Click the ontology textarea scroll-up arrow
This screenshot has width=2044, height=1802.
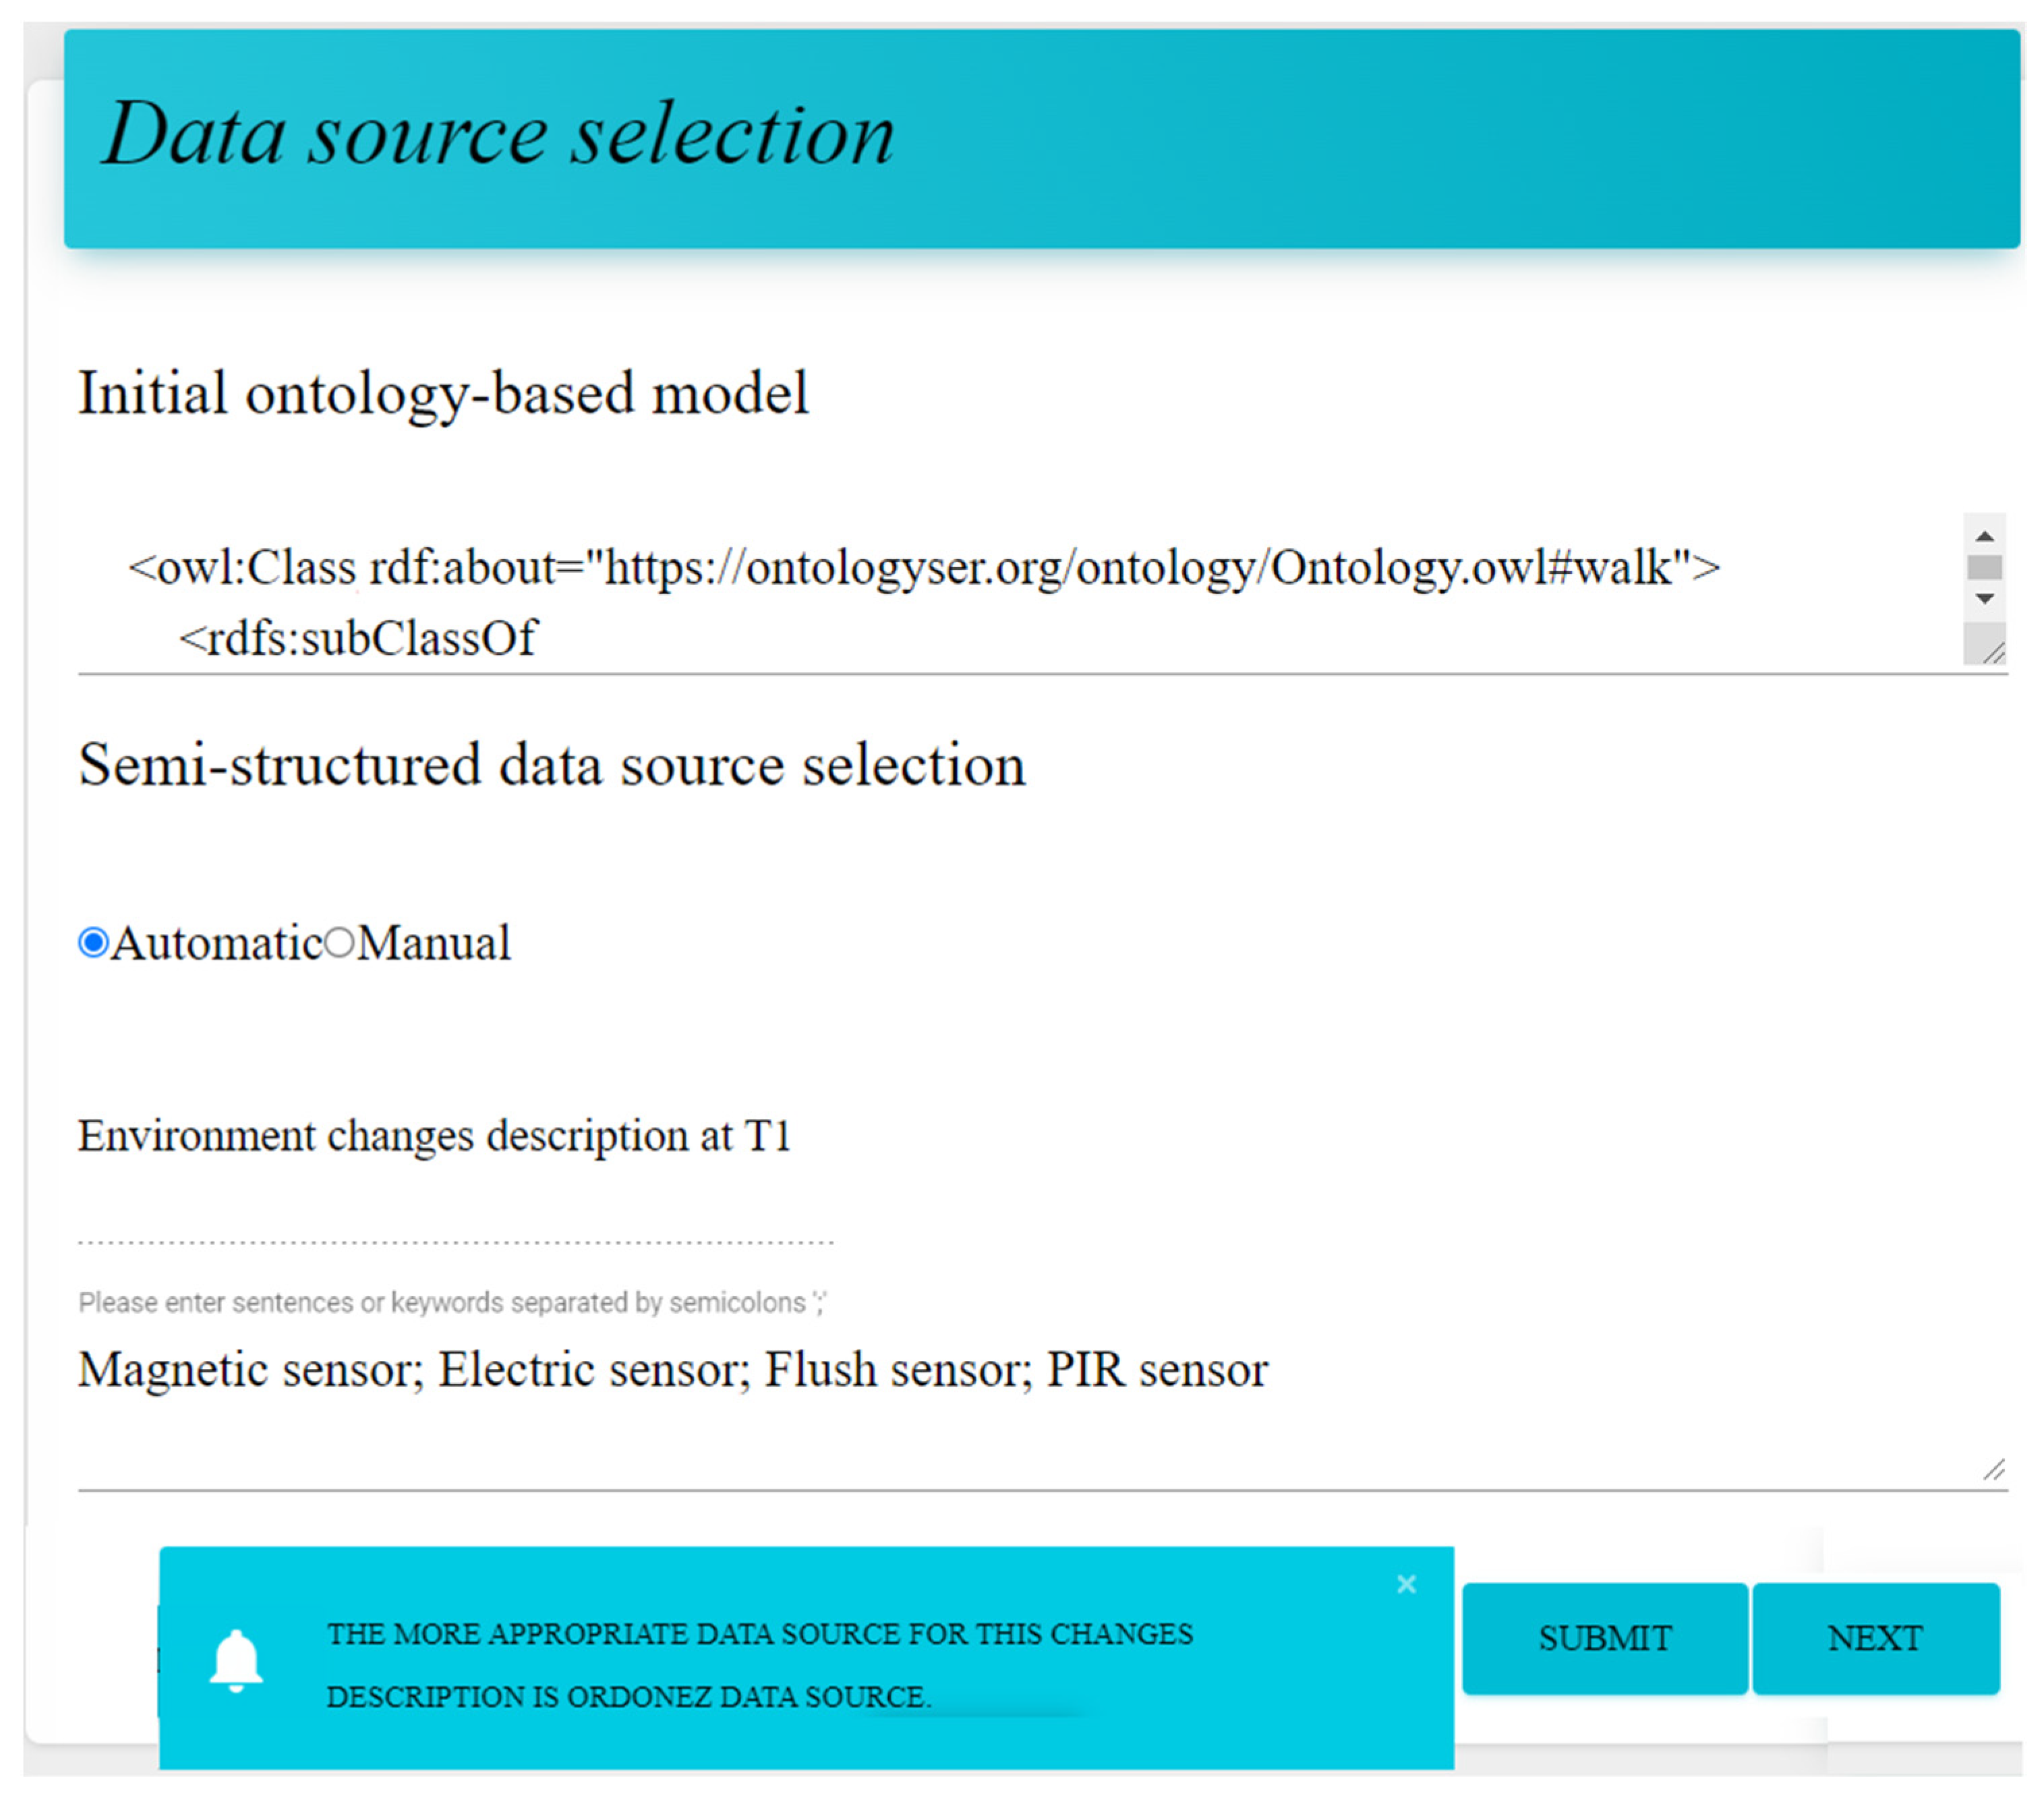tap(1985, 536)
